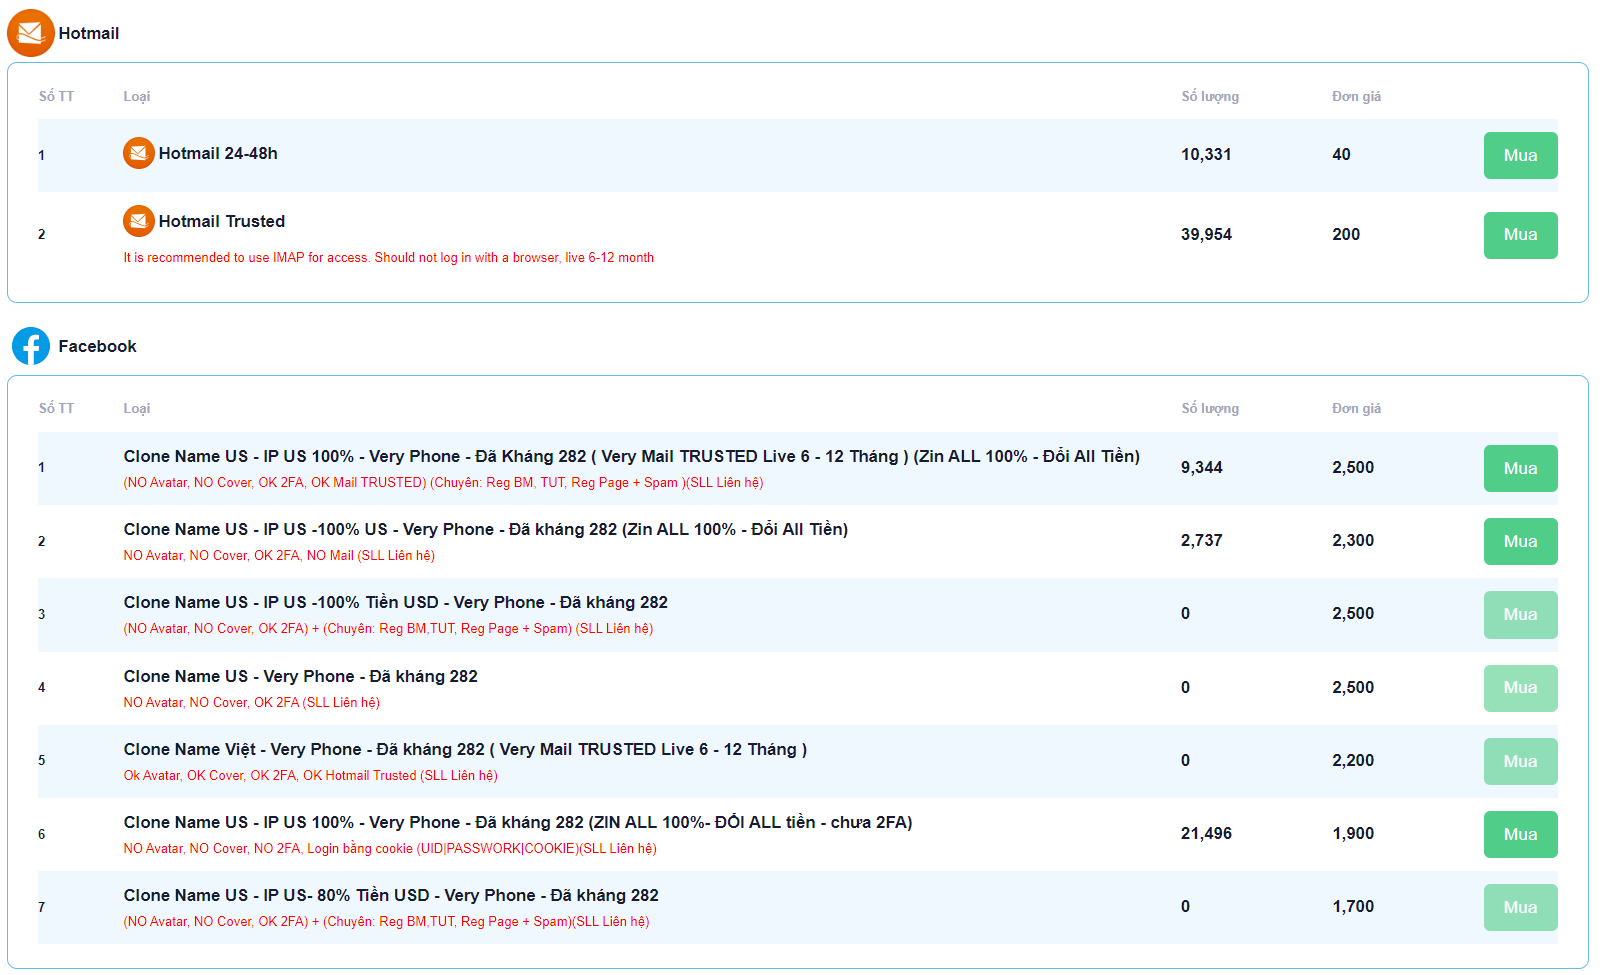
Task: Click the quantity "10,331"
Action: [1206, 154]
